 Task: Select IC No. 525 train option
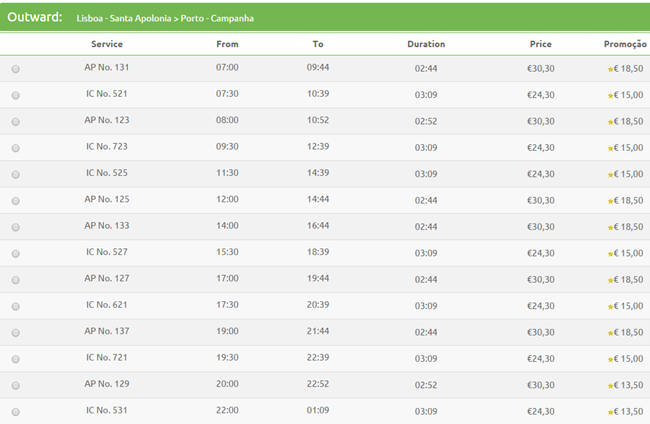[x=16, y=174]
